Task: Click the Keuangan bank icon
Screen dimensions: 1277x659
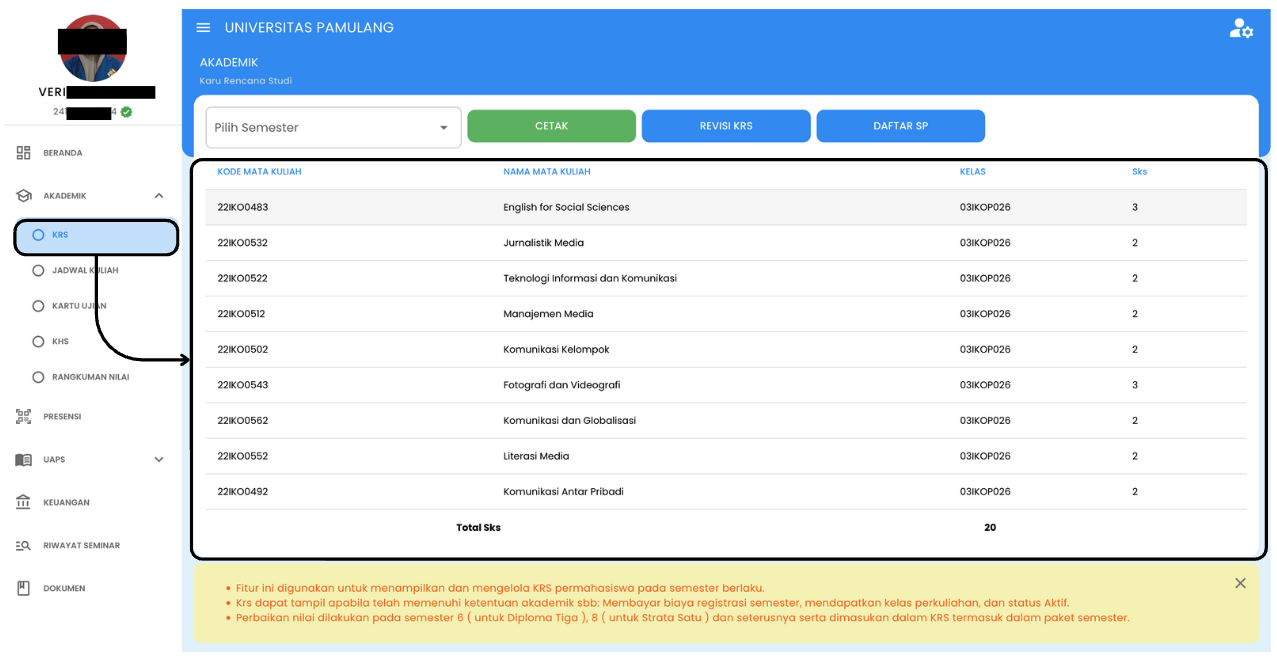Action: coord(23,502)
